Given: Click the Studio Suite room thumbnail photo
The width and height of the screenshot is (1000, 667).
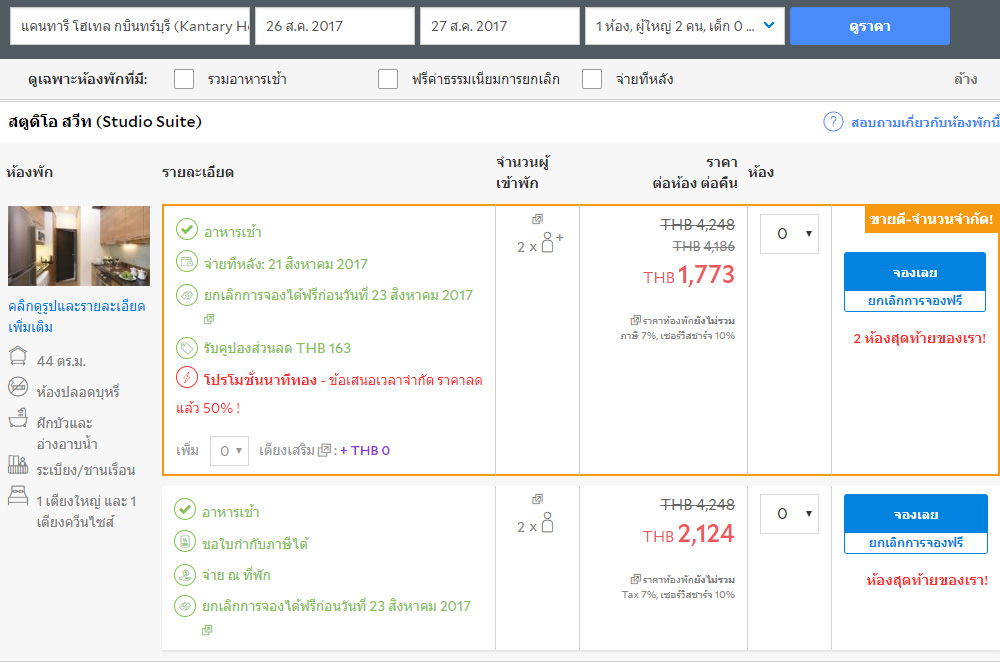Looking at the screenshot, I should [x=79, y=246].
